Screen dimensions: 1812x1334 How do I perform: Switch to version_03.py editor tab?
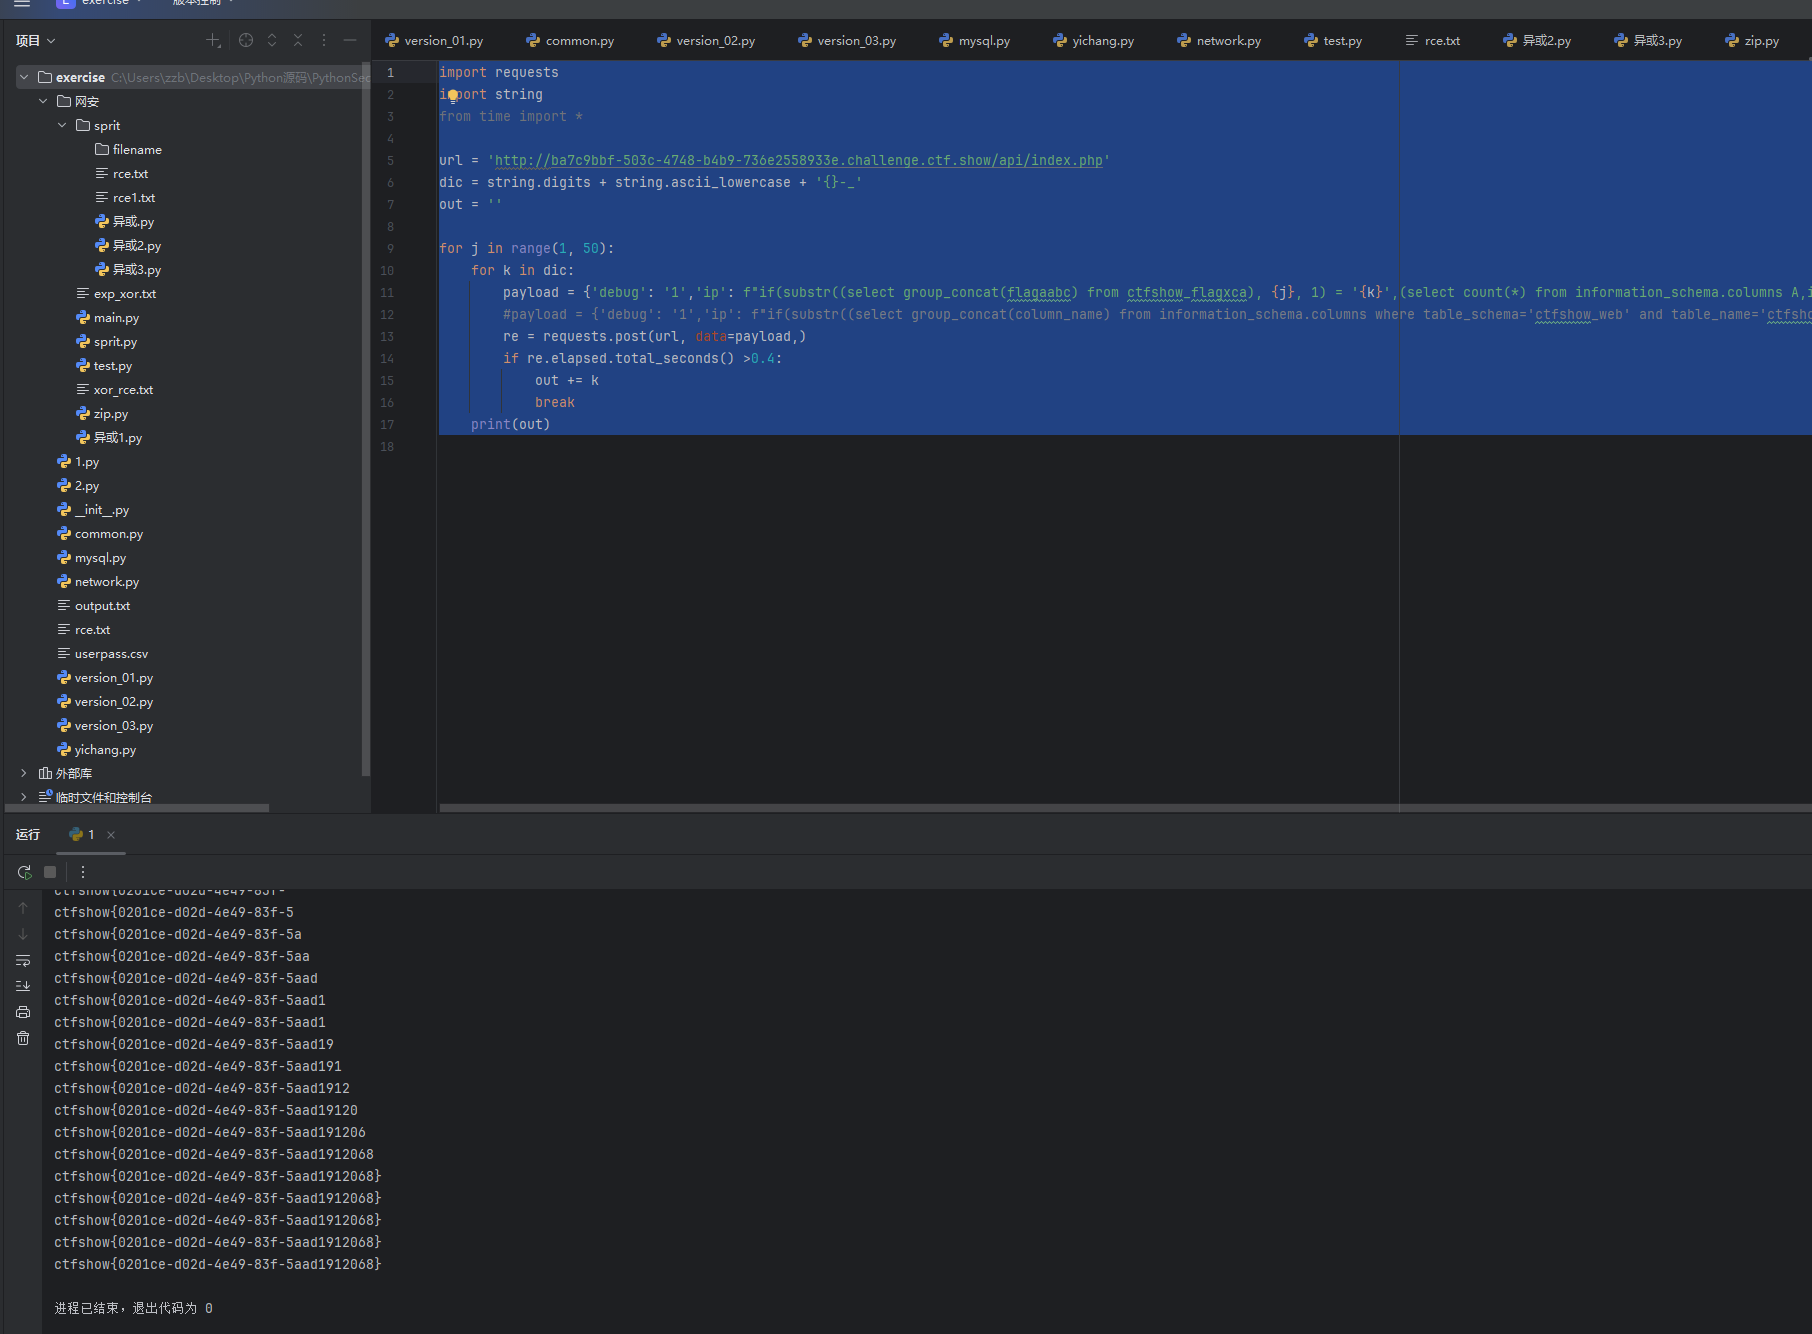pyautogui.click(x=847, y=41)
